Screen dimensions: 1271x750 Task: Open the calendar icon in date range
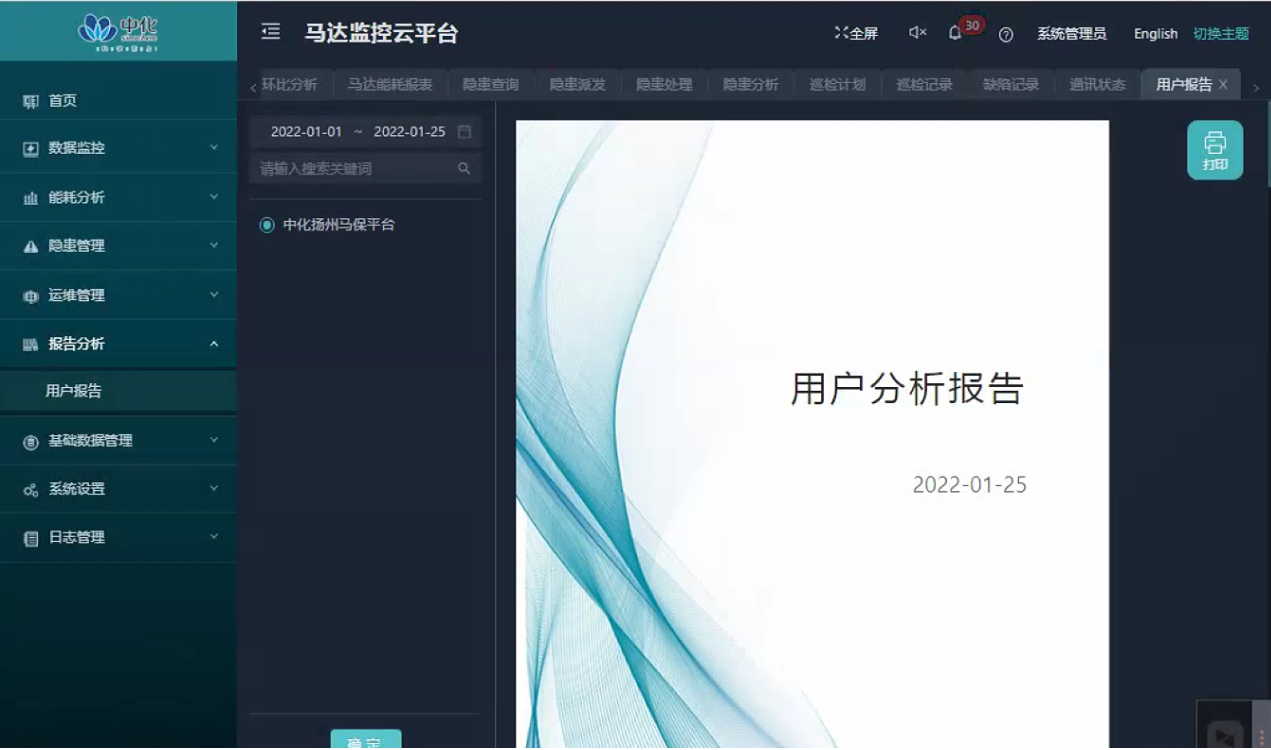[x=464, y=132]
